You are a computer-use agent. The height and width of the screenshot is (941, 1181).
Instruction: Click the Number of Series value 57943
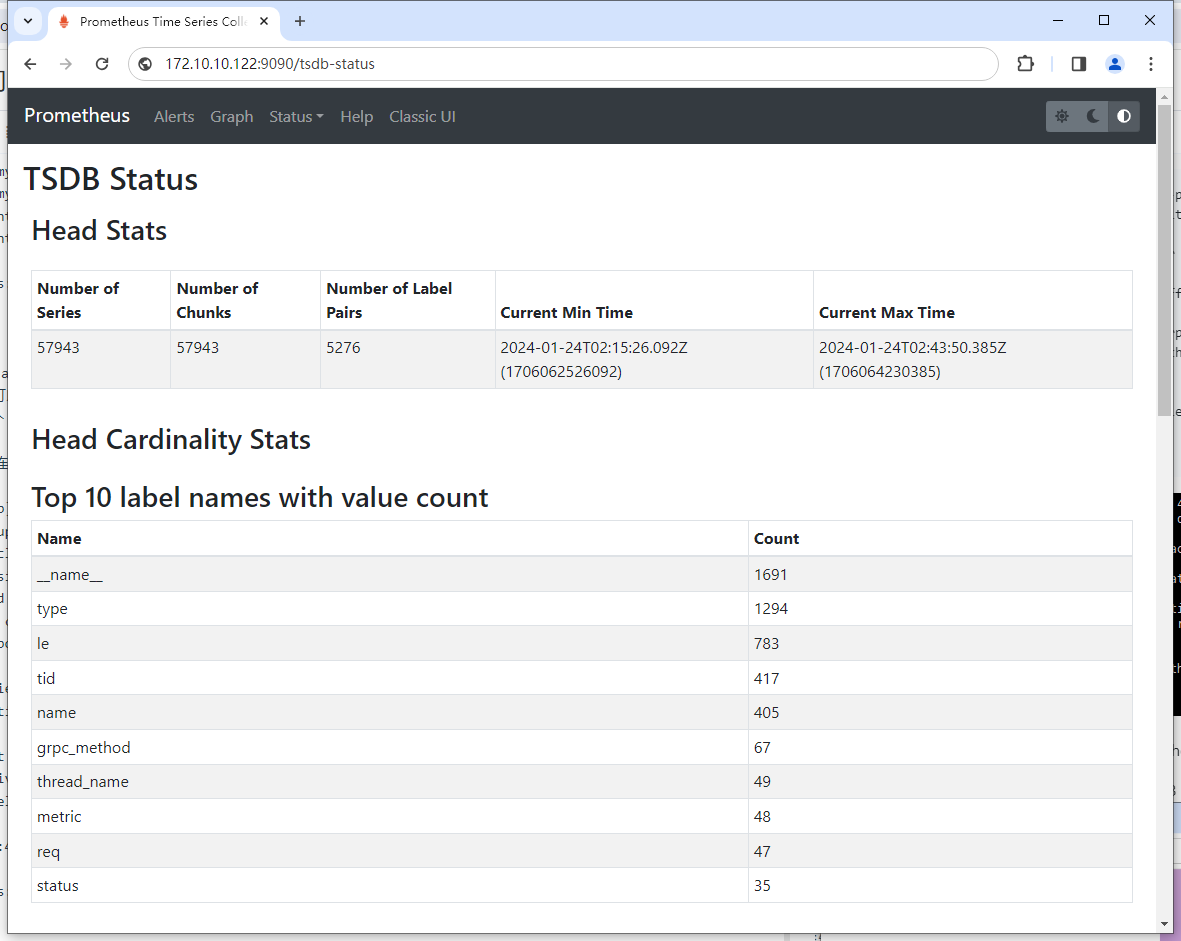[x=58, y=347]
